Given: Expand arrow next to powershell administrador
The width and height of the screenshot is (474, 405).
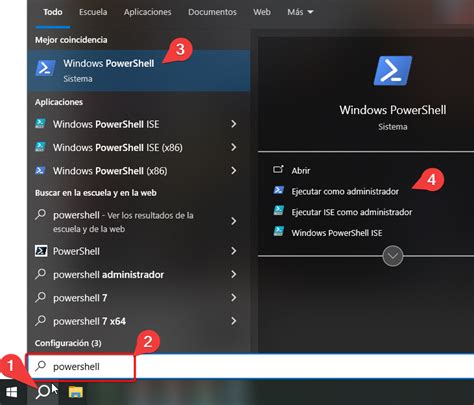Looking at the screenshot, I should (x=234, y=274).
